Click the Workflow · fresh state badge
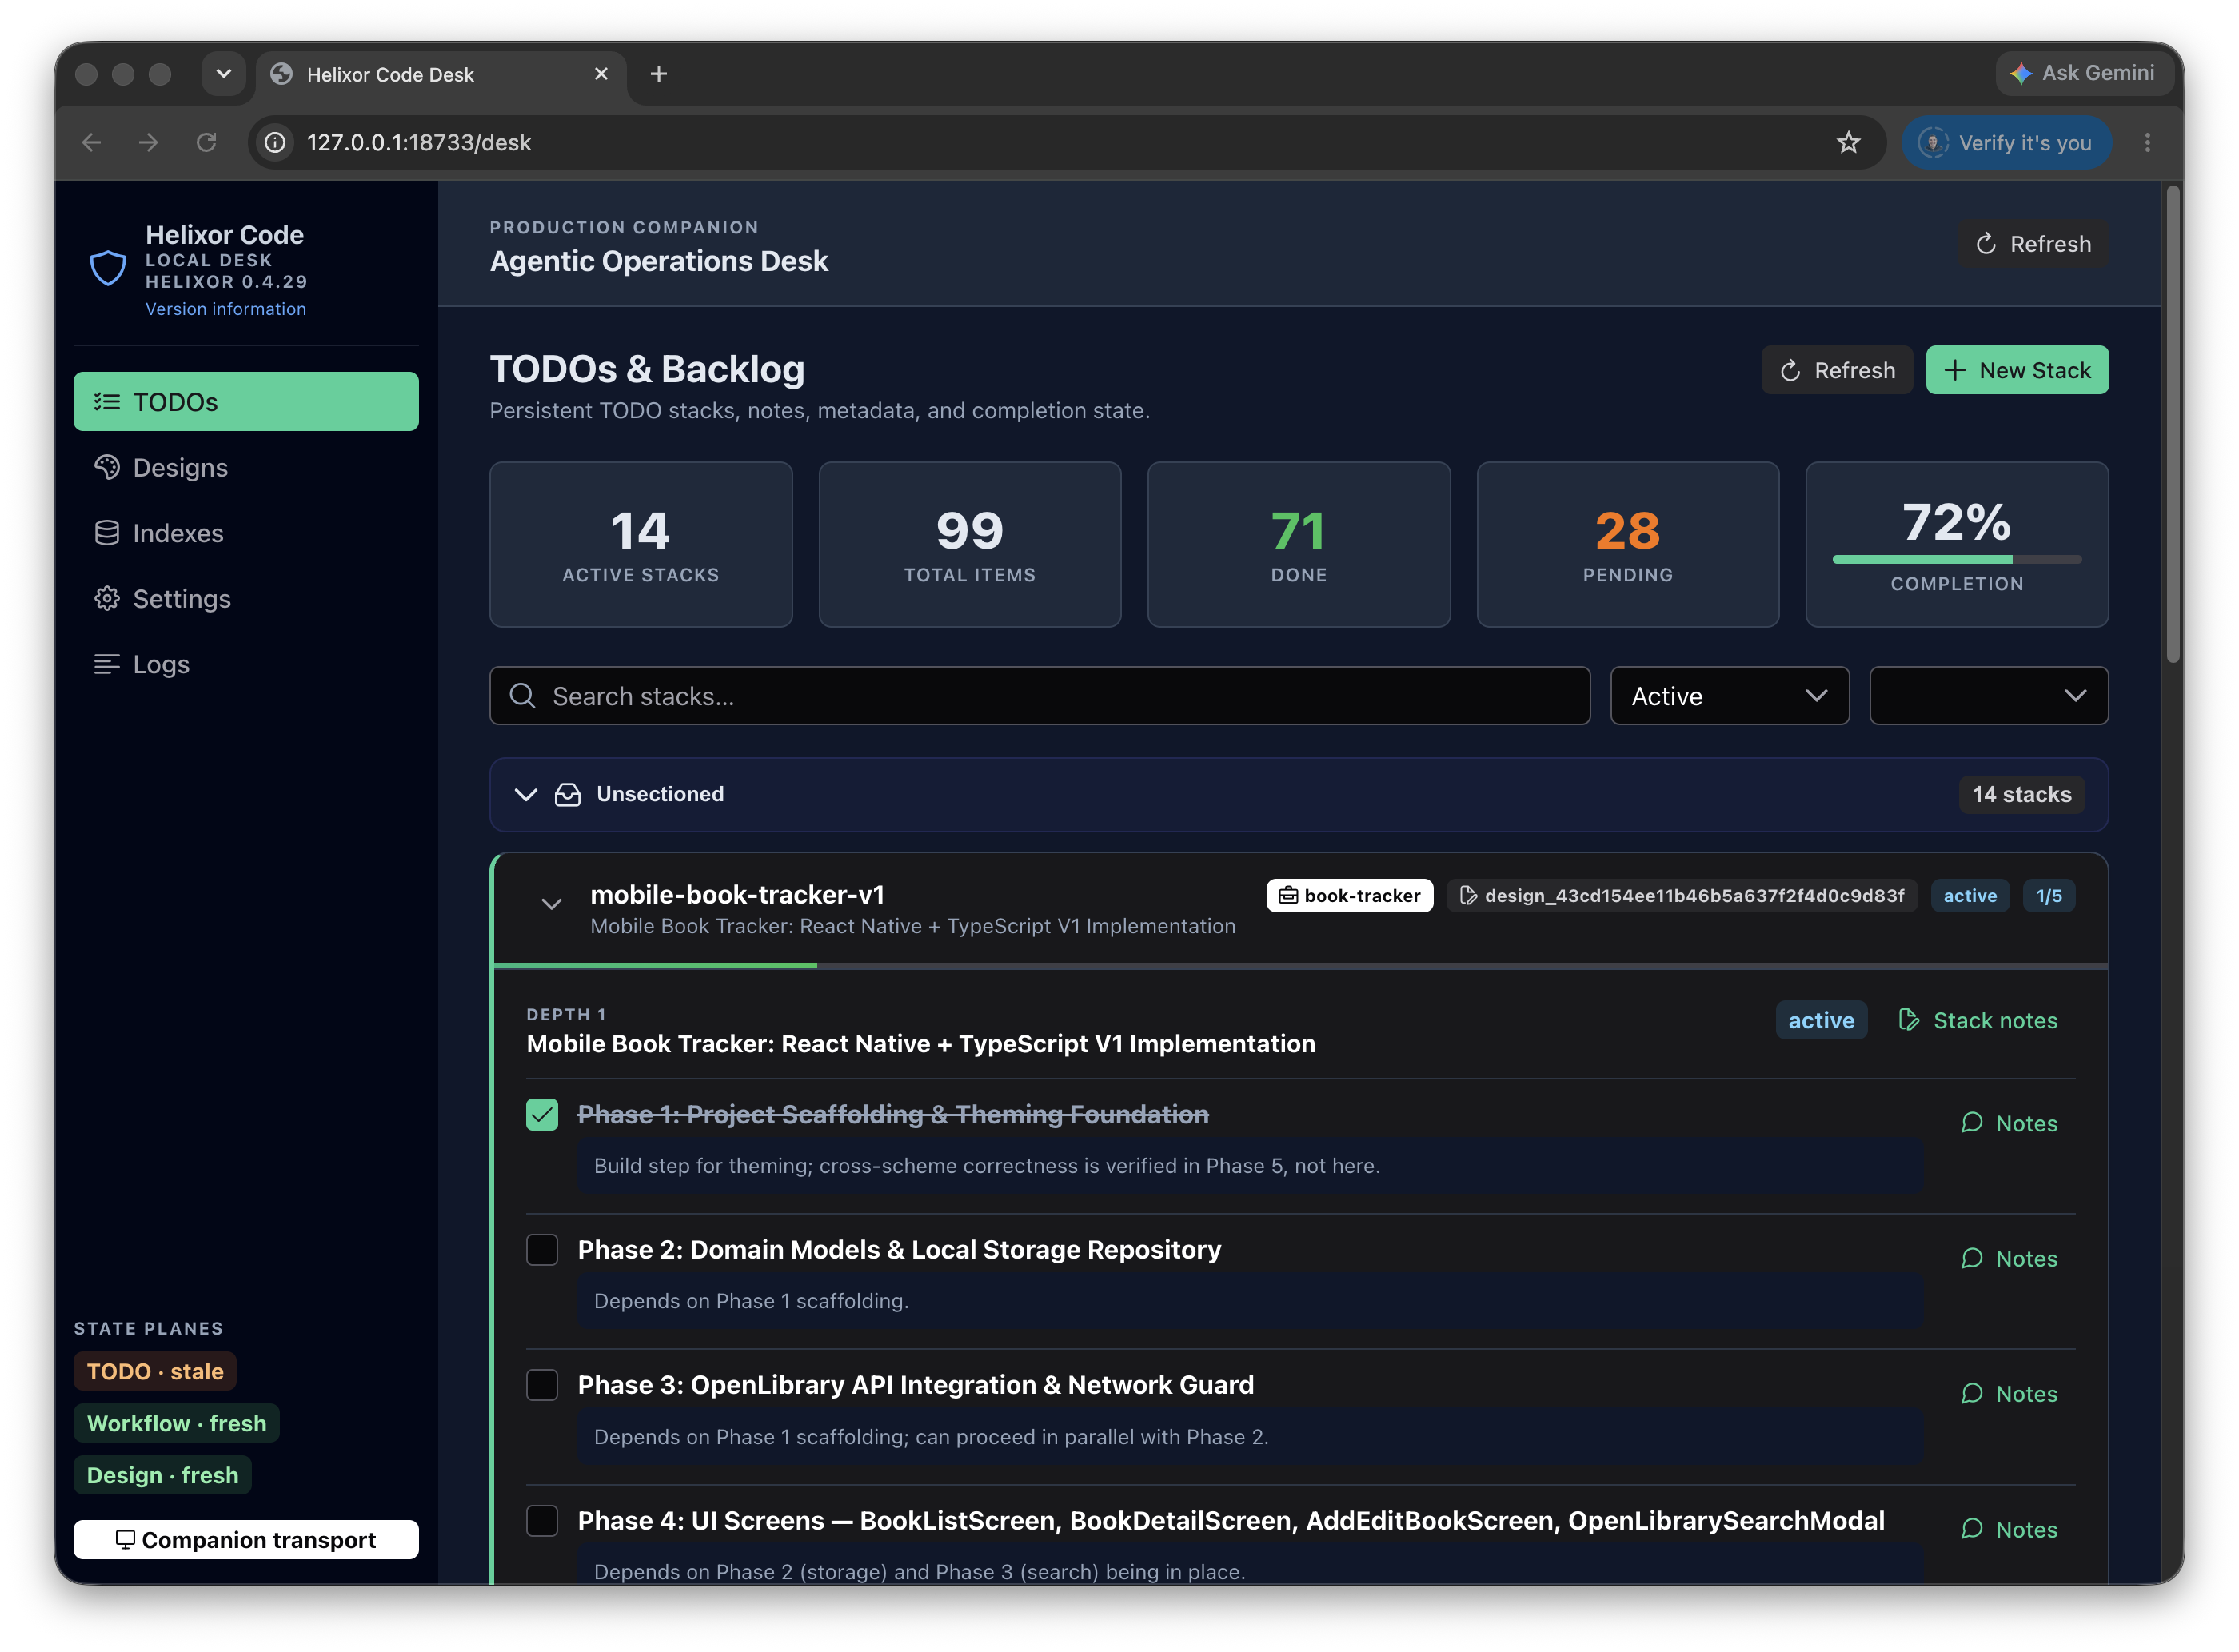2239x1652 pixels. tap(177, 1424)
